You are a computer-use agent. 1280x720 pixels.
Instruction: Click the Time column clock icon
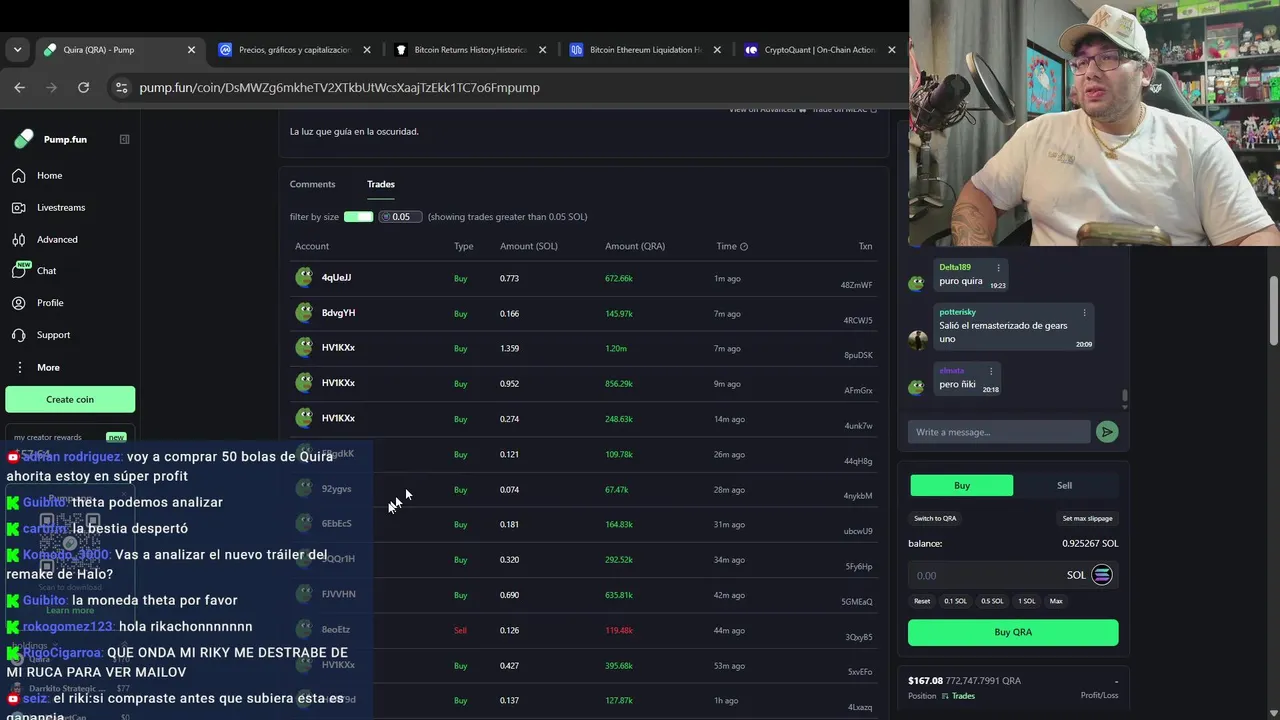[x=744, y=246]
